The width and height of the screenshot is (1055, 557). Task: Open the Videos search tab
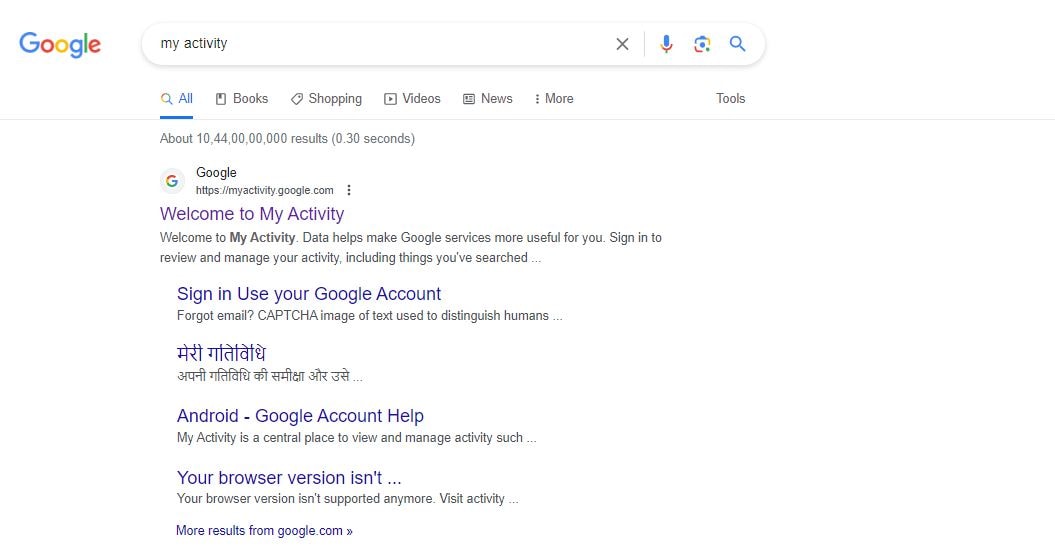[x=412, y=98]
